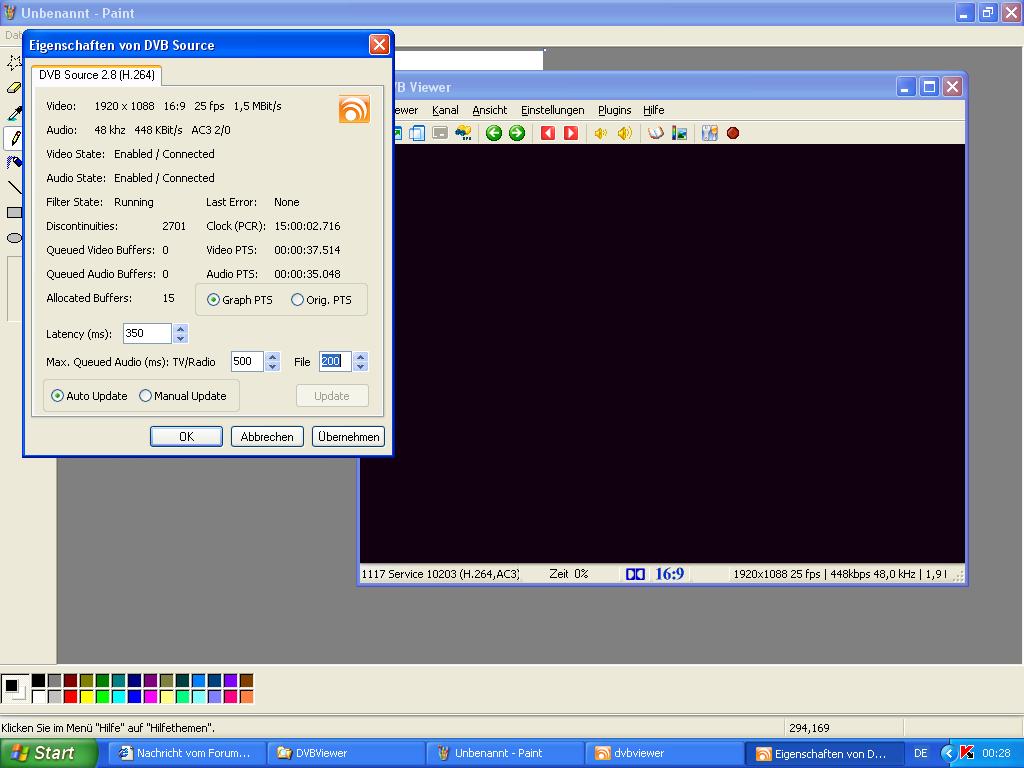
Task: Open the Einstellungen menu
Action: [x=552, y=110]
